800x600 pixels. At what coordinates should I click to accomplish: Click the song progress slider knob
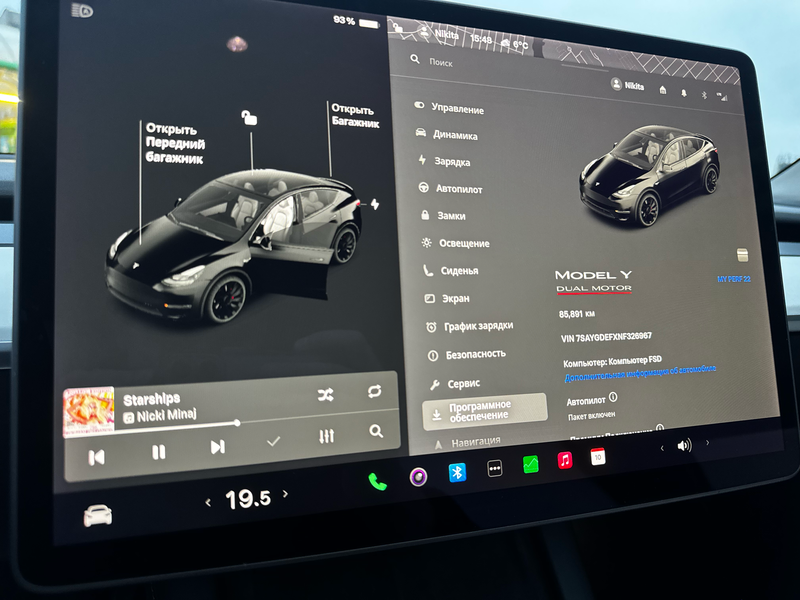(237, 423)
